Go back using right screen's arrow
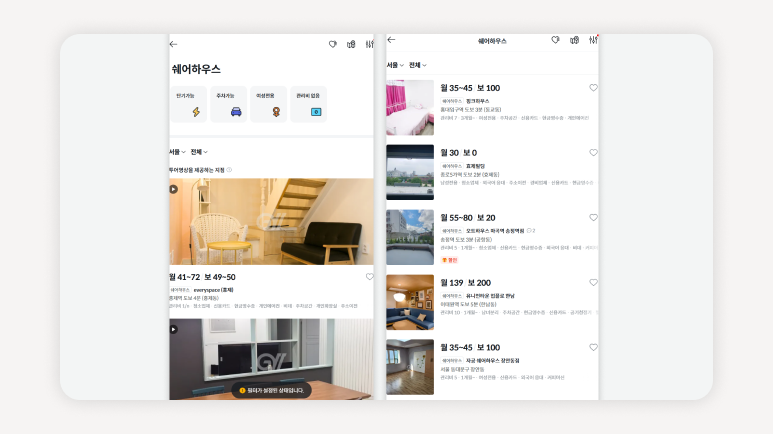773x434 pixels. tap(391, 40)
